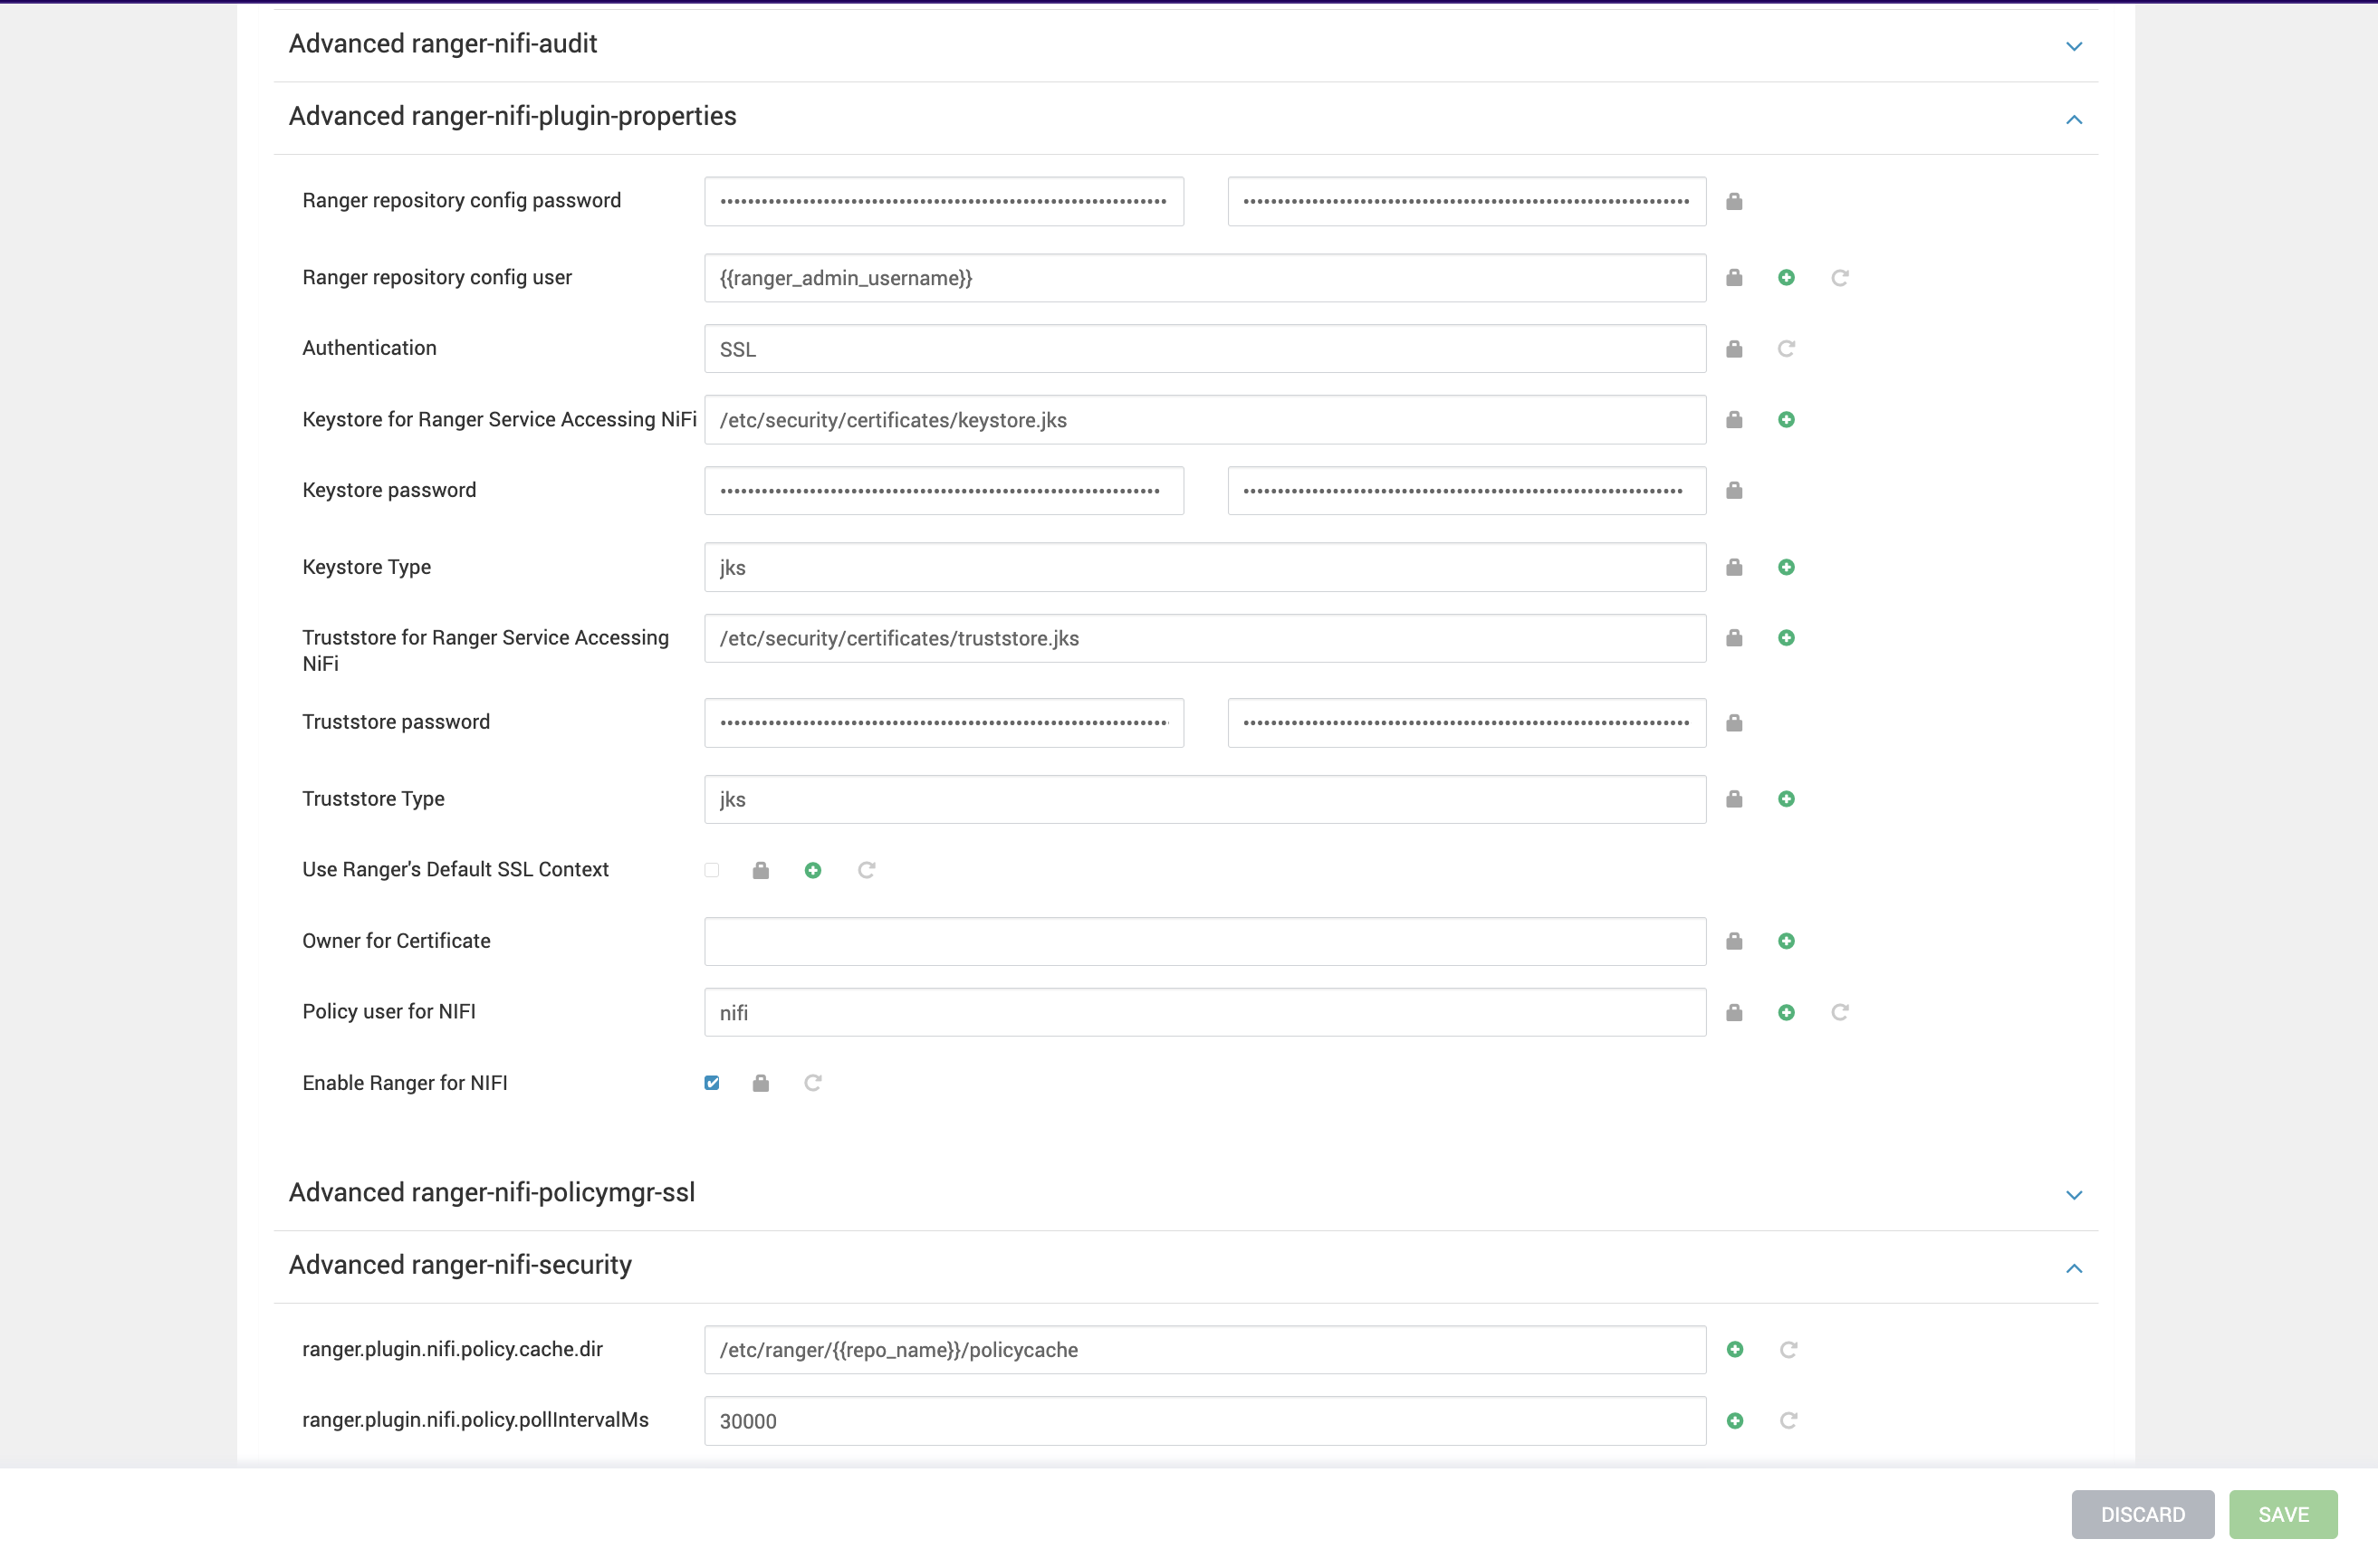Image resolution: width=2378 pixels, height=1568 pixels.
Task: Edit Keystore Type field
Action: coord(1204,568)
